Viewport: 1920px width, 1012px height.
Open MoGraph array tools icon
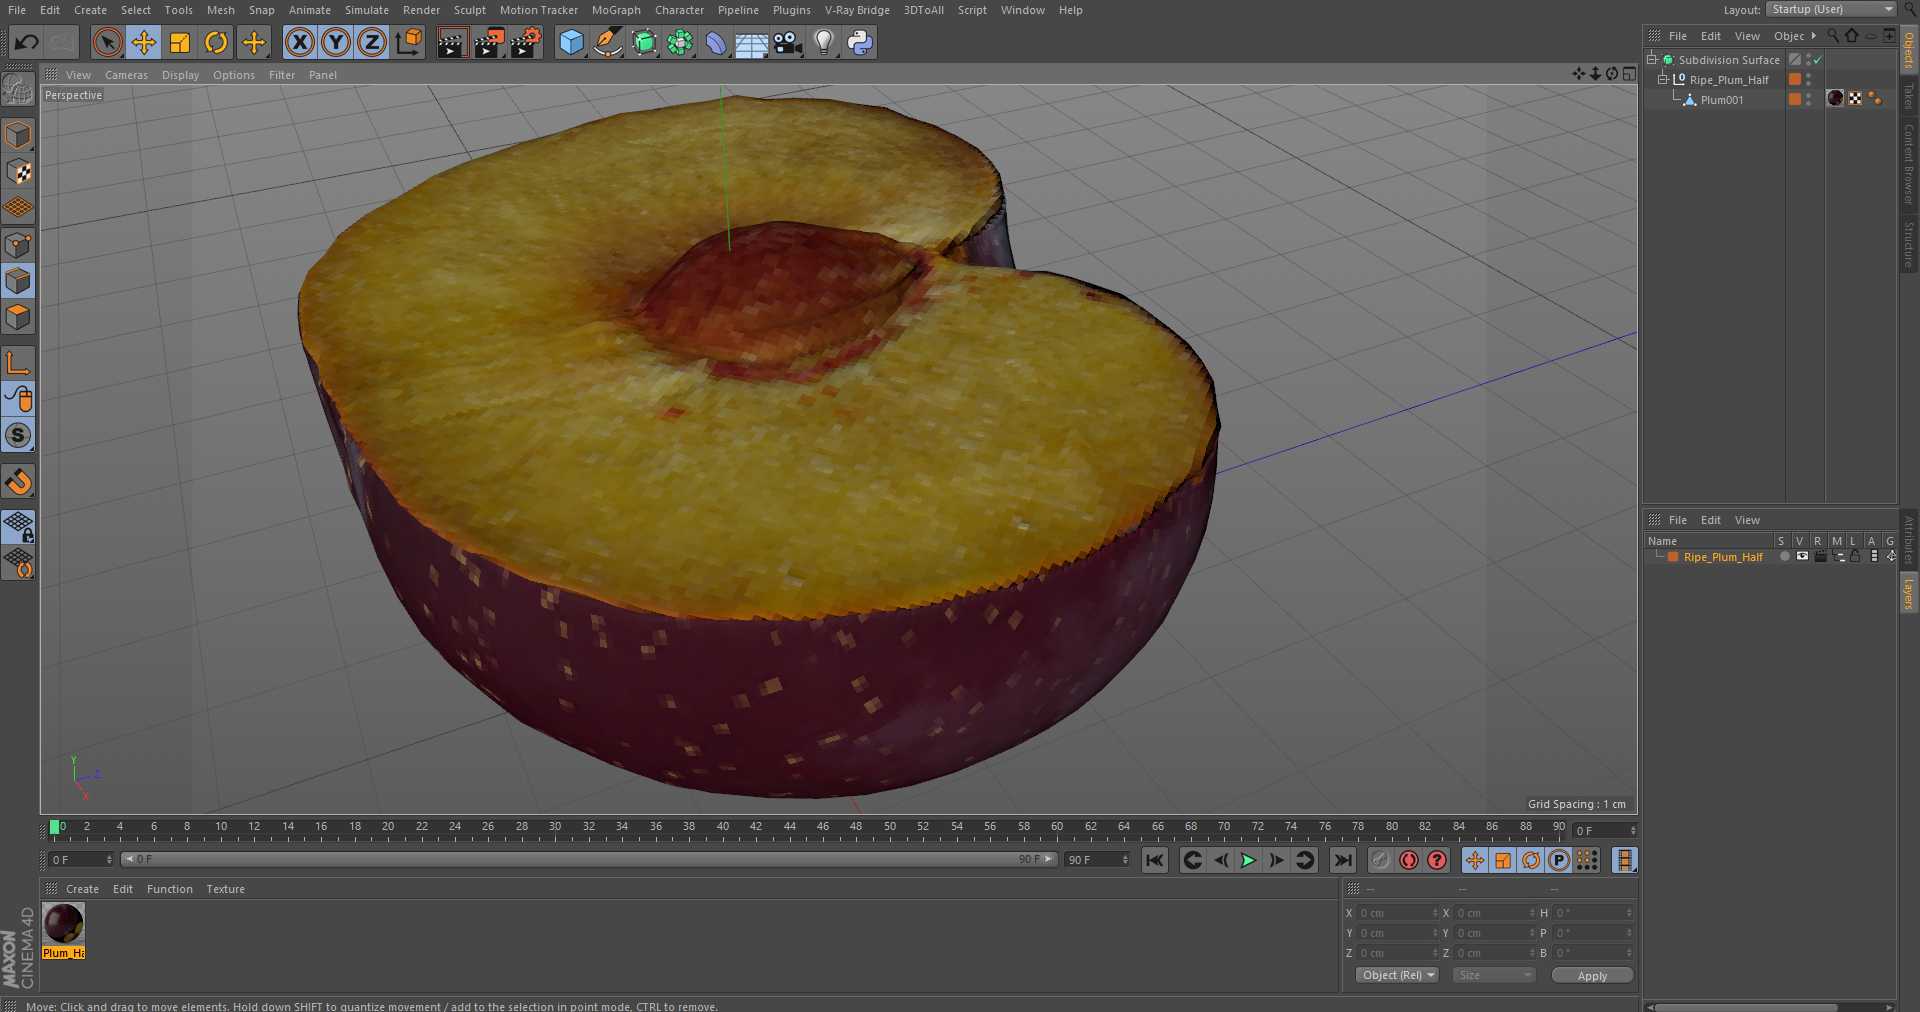tap(680, 42)
